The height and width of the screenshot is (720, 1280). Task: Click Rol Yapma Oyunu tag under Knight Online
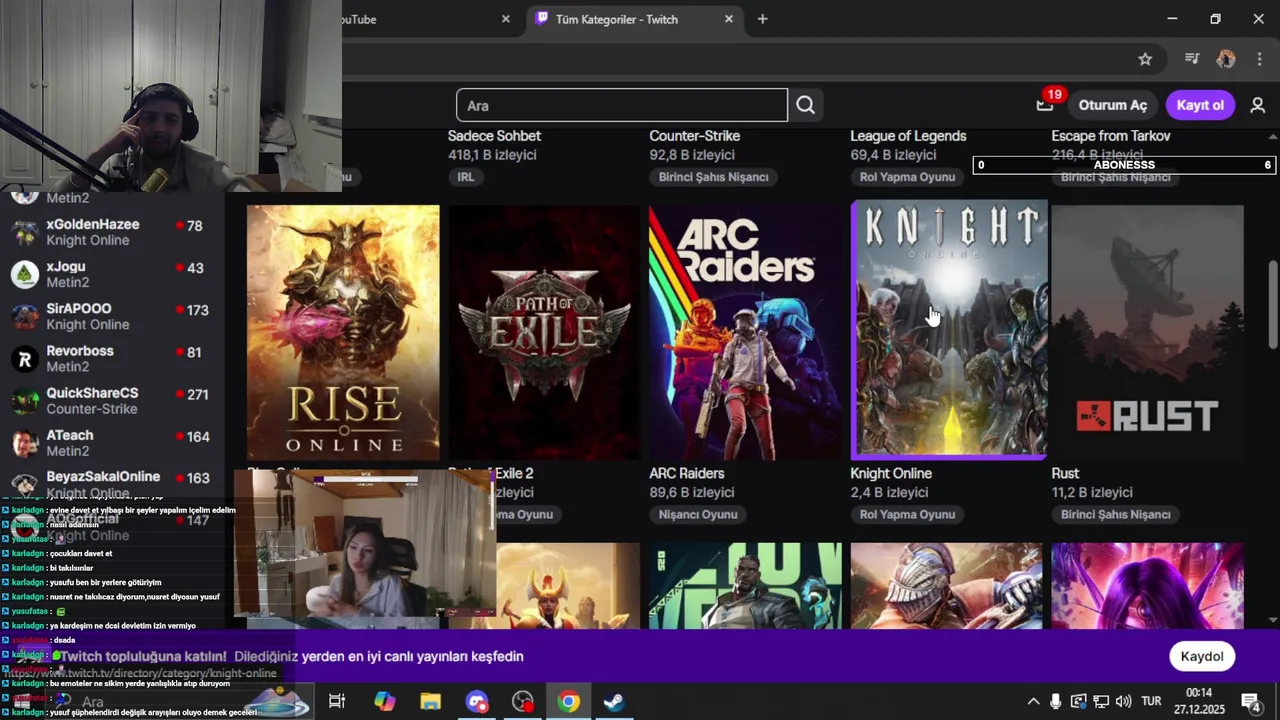908,514
